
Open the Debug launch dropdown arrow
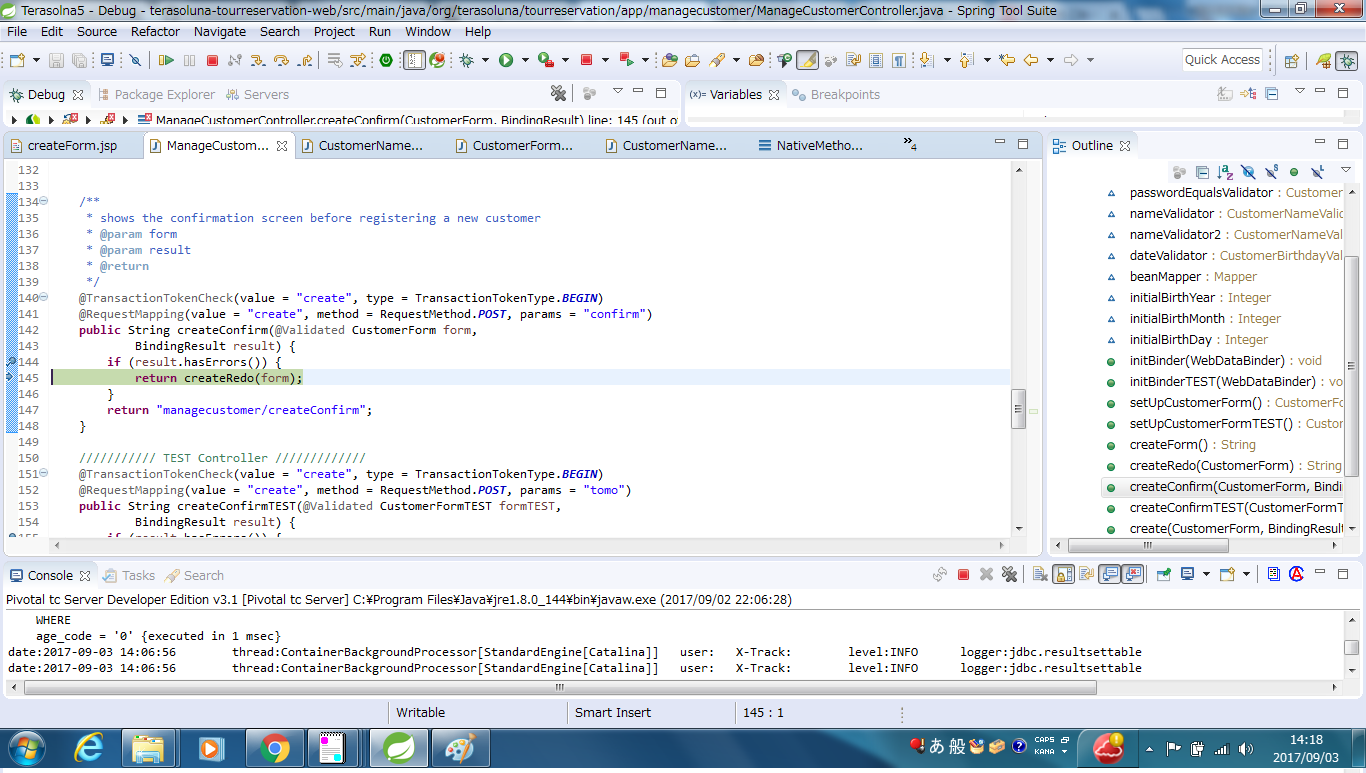485,60
